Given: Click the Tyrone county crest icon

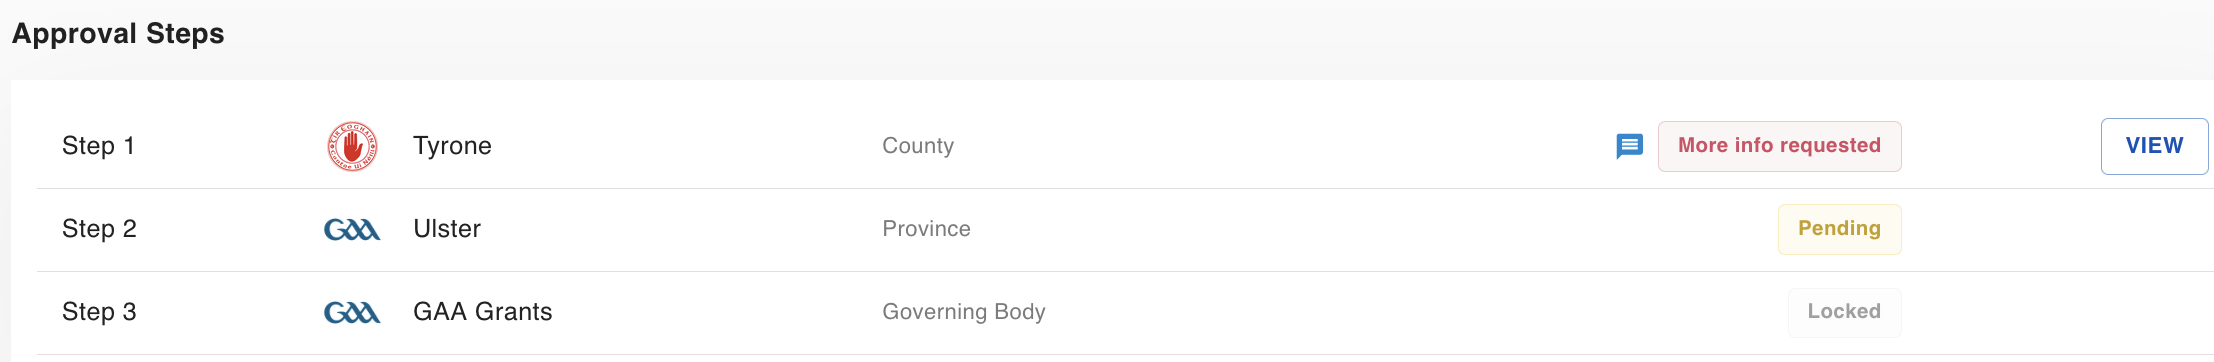Looking at the screenshot, I should pos(352,147).
